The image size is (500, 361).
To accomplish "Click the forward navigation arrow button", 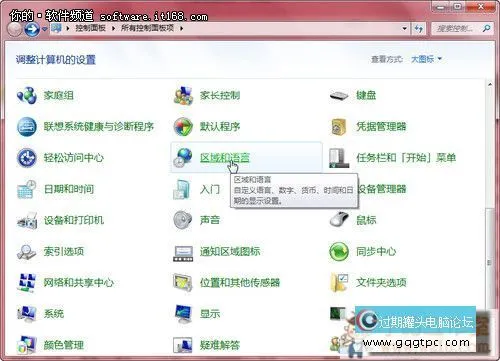I will point(32,29).
